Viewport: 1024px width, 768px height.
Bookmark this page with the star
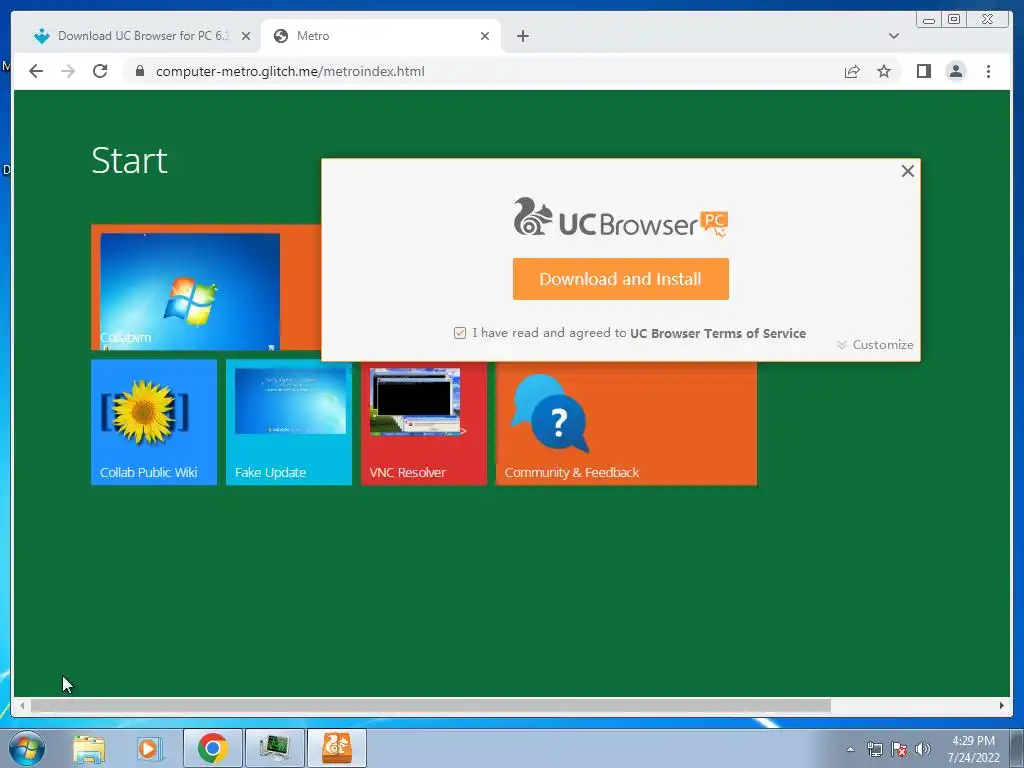tap(884, 71)
